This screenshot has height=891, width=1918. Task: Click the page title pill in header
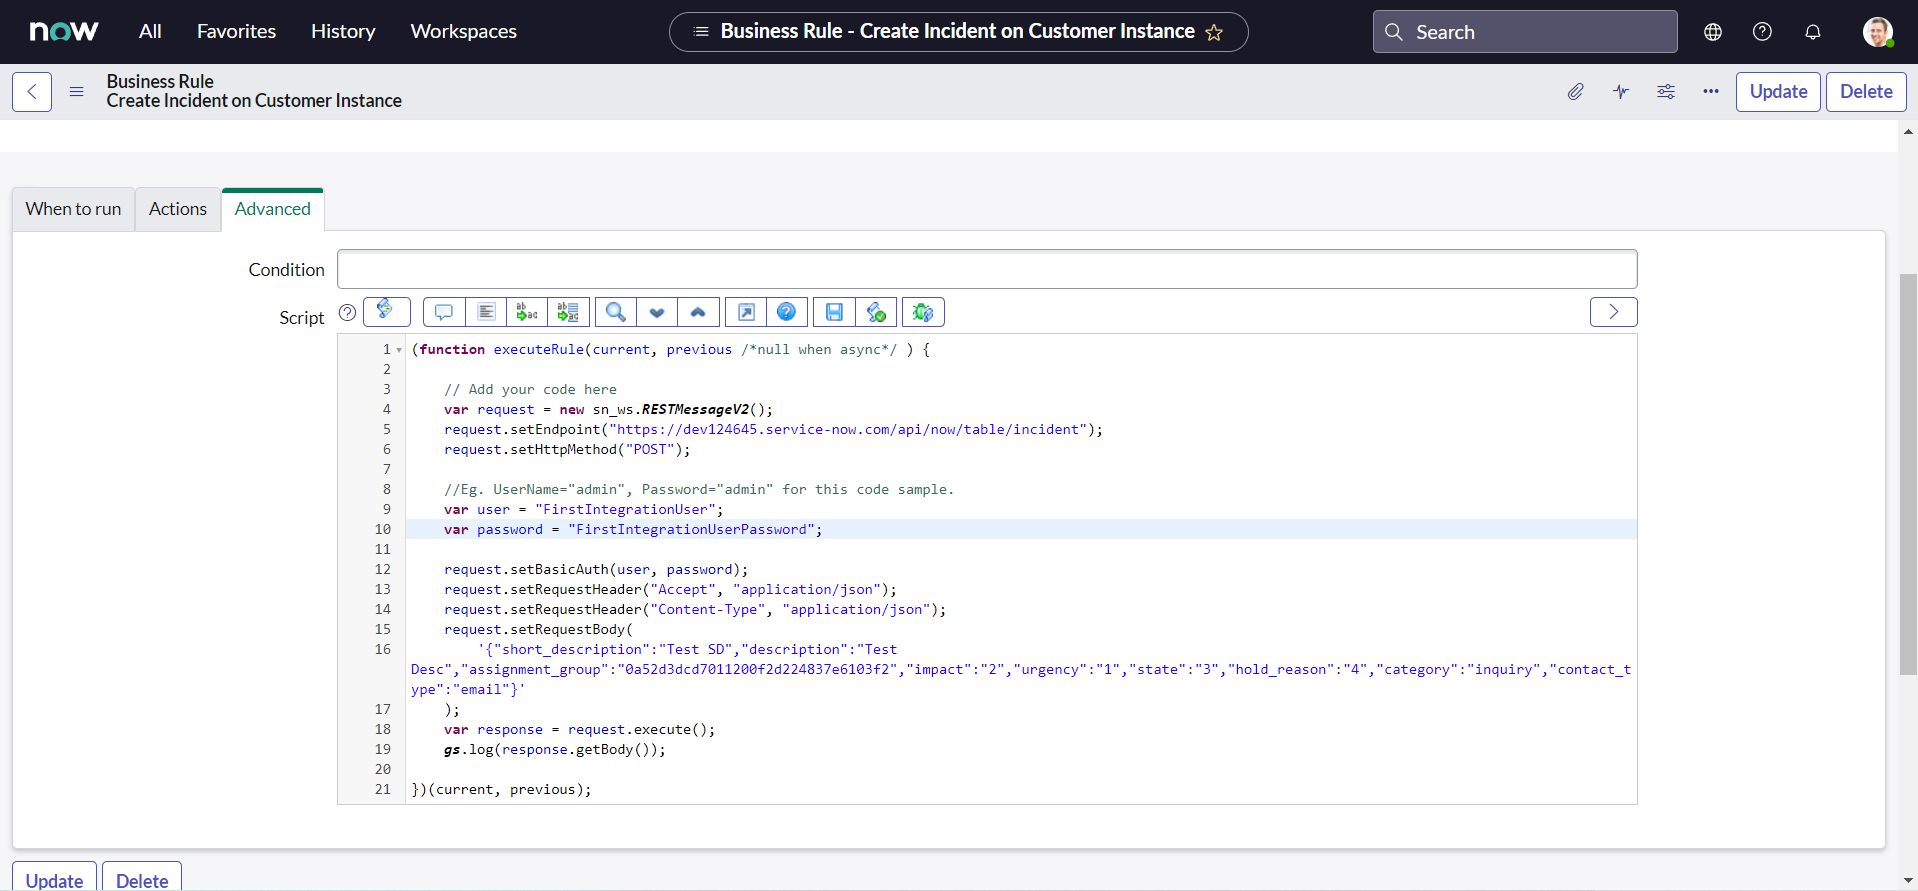(x=958, y=32)
